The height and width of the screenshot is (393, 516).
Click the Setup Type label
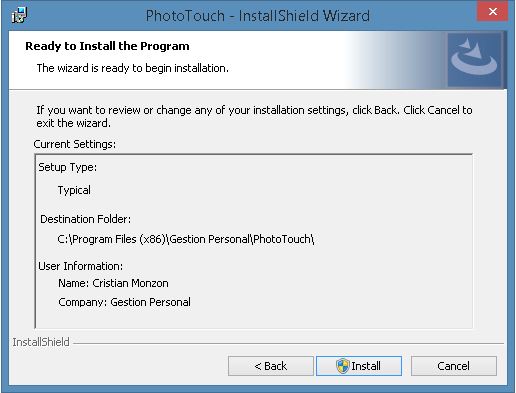click(68, 167)
